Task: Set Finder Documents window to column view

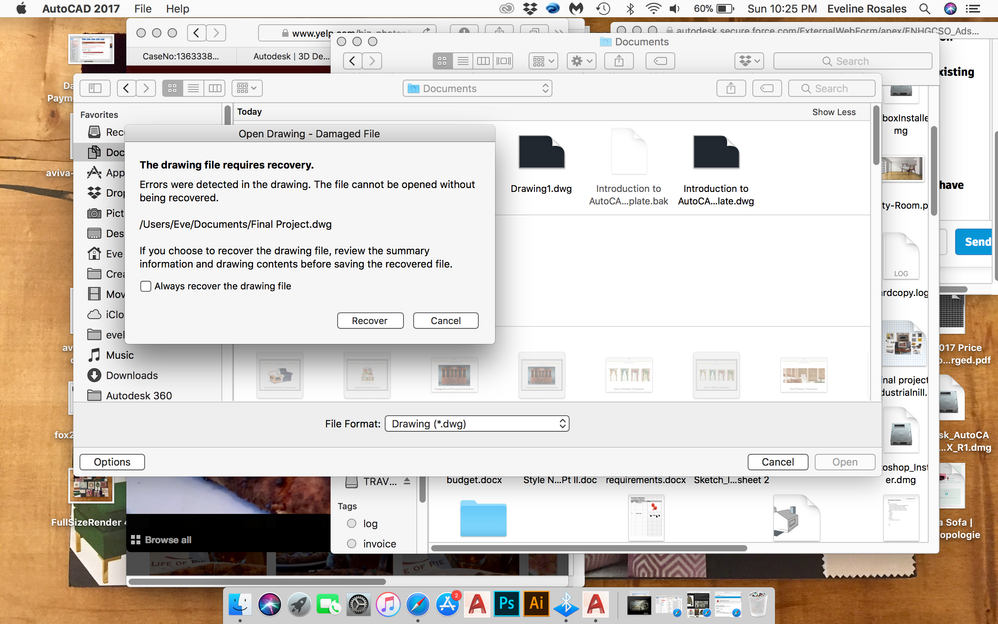Action: (483, 61)
